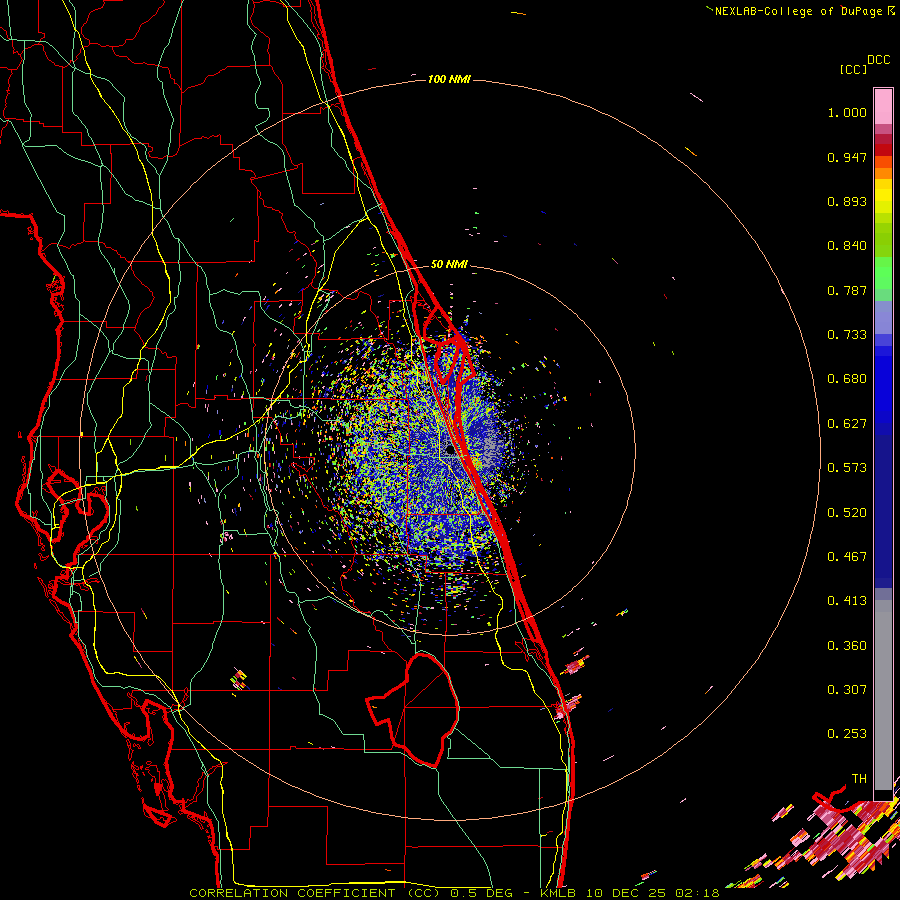
Task: Click the 0.787 scale value
Action: coord(847,290)
